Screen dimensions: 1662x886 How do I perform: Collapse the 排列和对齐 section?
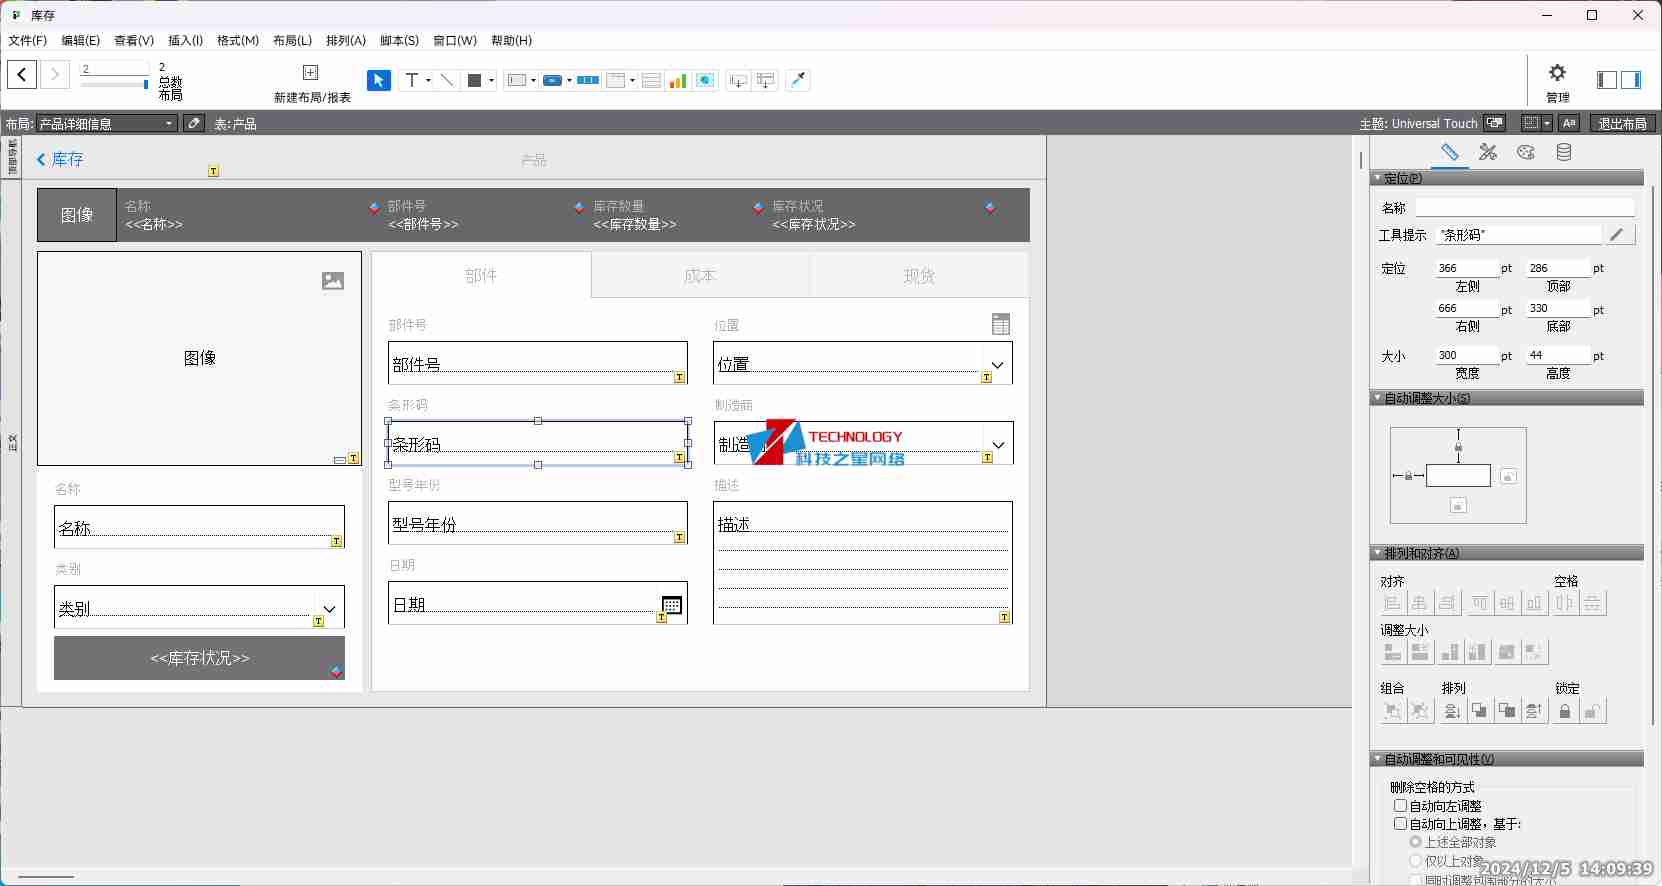click(x=1378, y=553)
